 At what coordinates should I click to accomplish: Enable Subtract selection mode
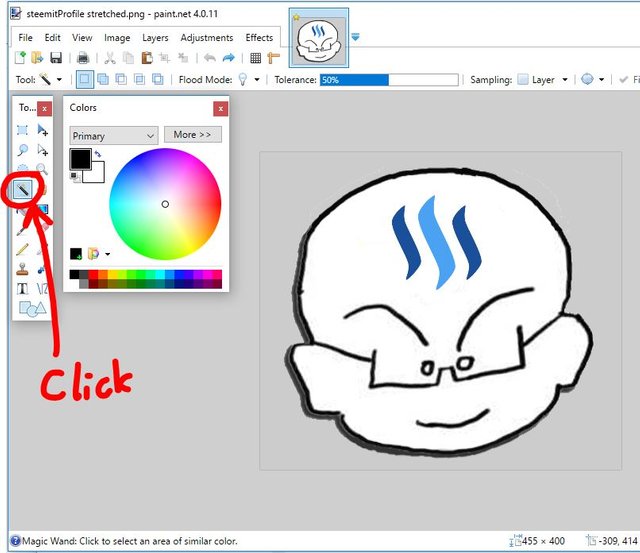pyautogui.click(x=121, y=79)
